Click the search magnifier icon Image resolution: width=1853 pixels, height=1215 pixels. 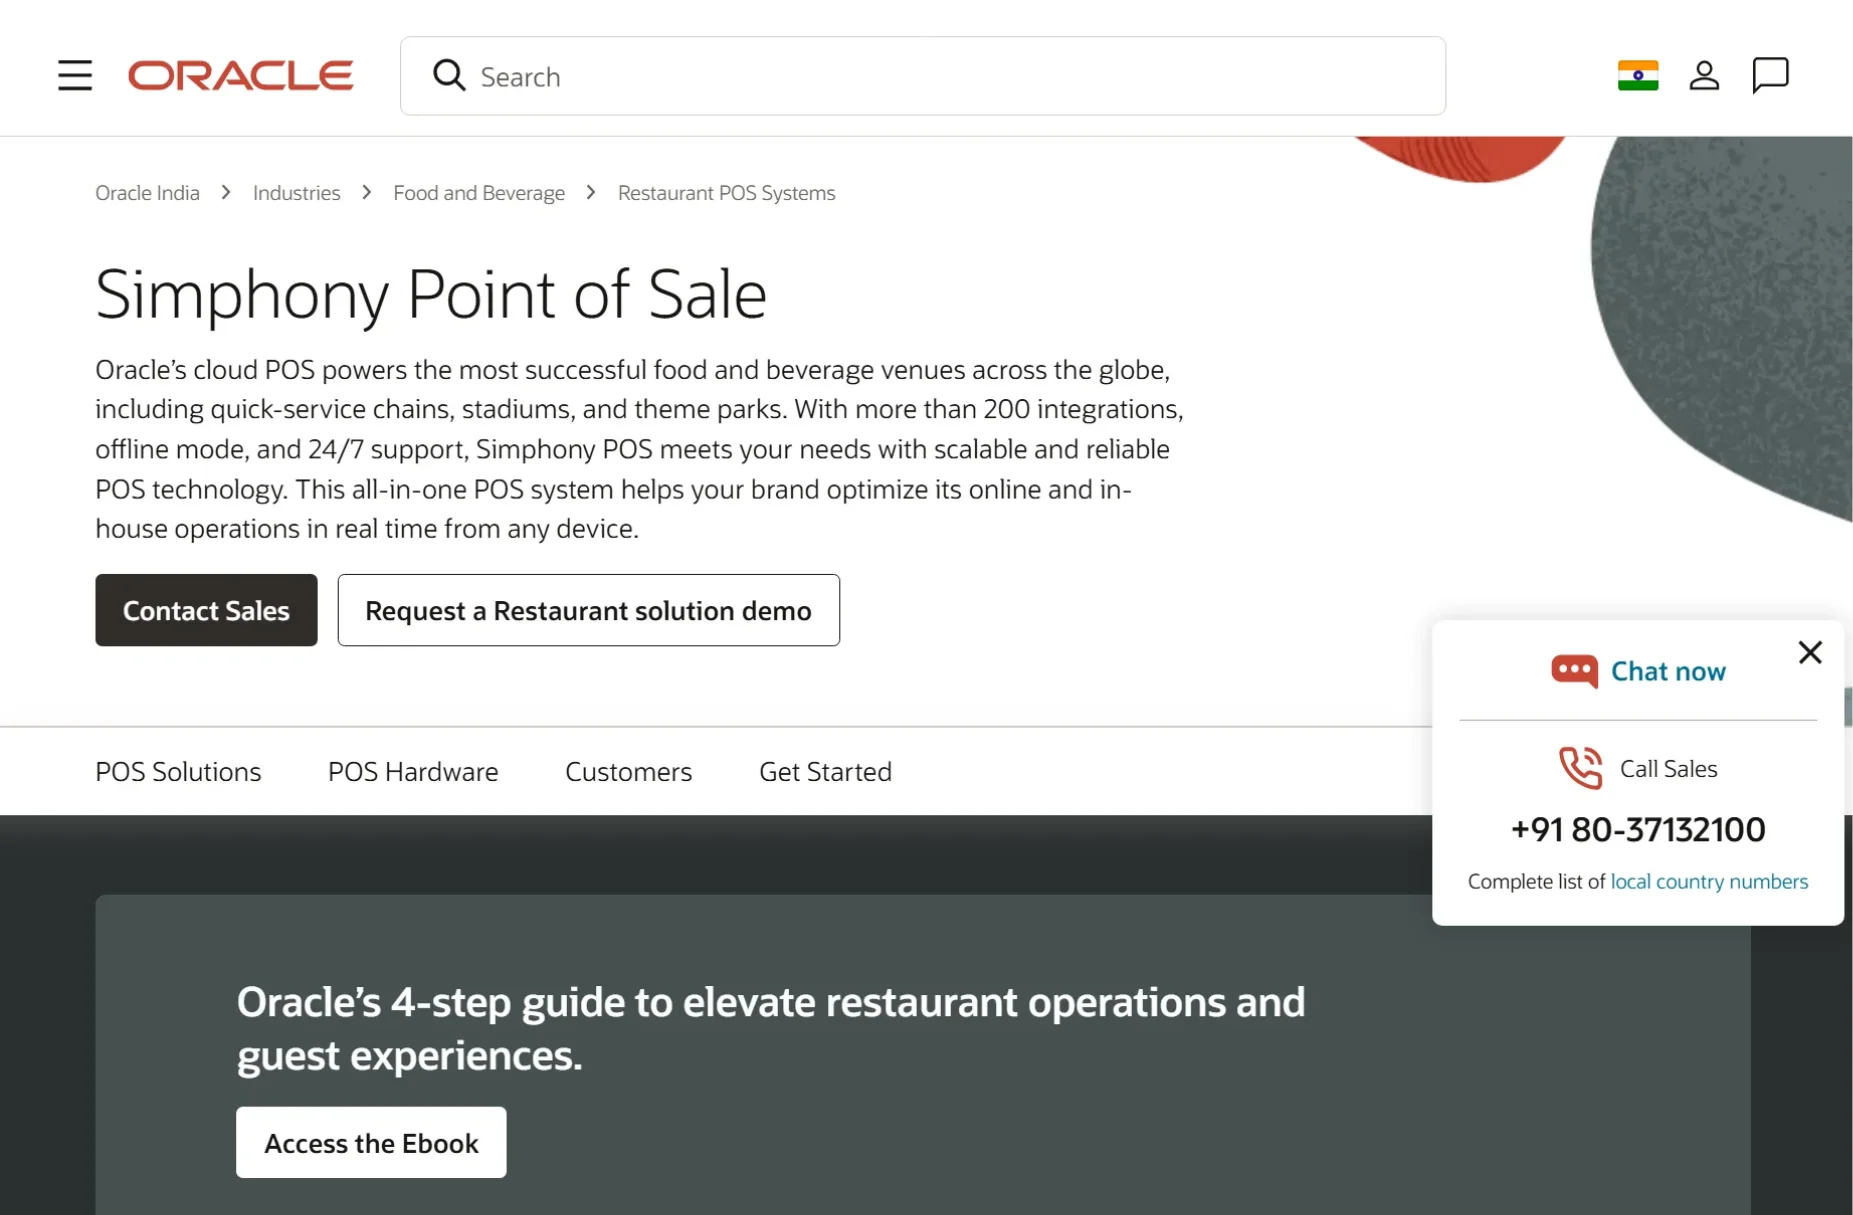click(449, 76)
